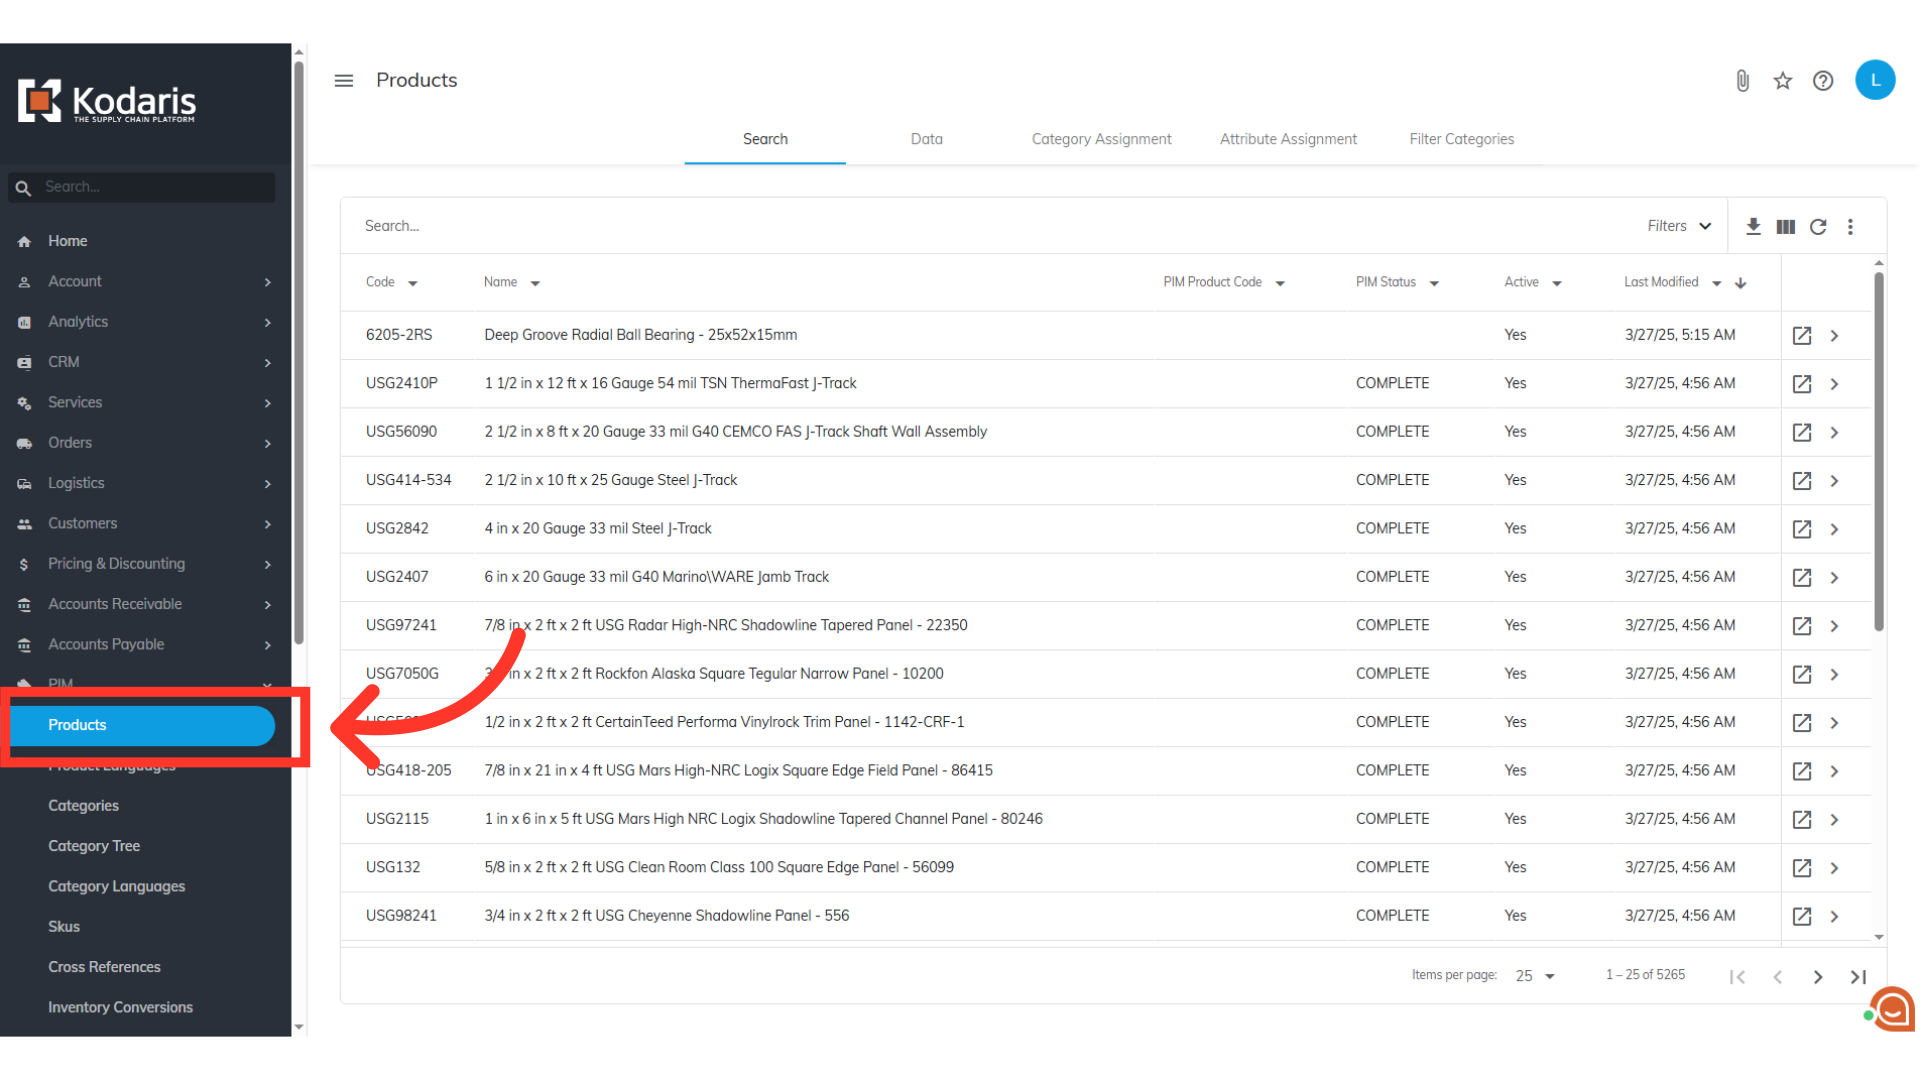This screenshot has height=1080, width=1920.
Task: Open the PIM Status column filter arrow
Action: 1434,284
